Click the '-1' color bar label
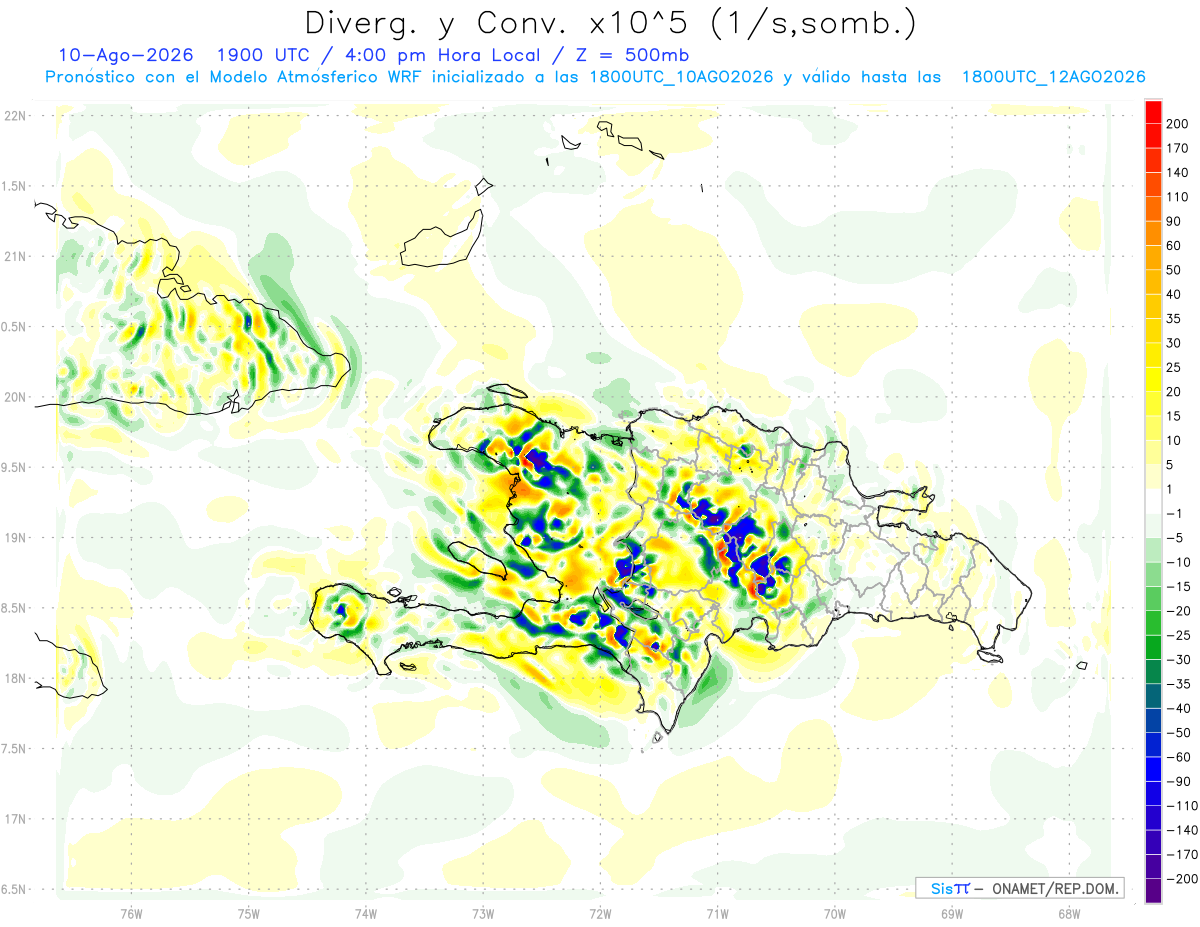1200x927 pixels. 1174,514
